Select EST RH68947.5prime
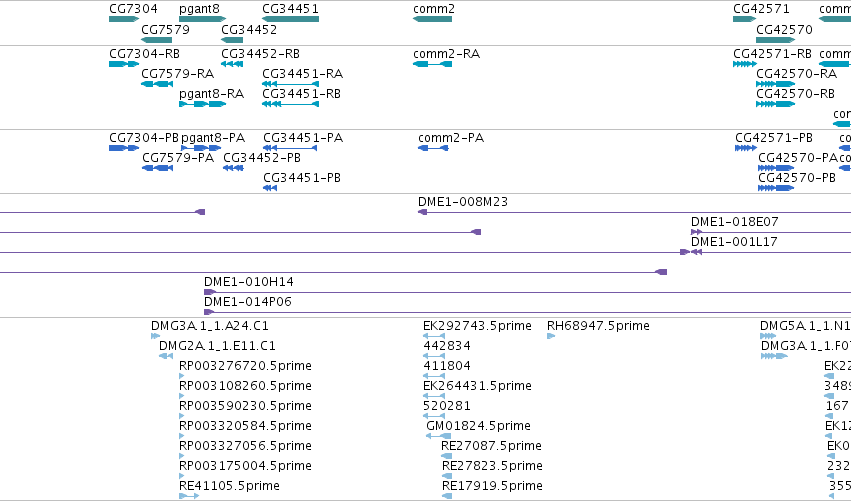851x501 pixels. click(598, 326)
